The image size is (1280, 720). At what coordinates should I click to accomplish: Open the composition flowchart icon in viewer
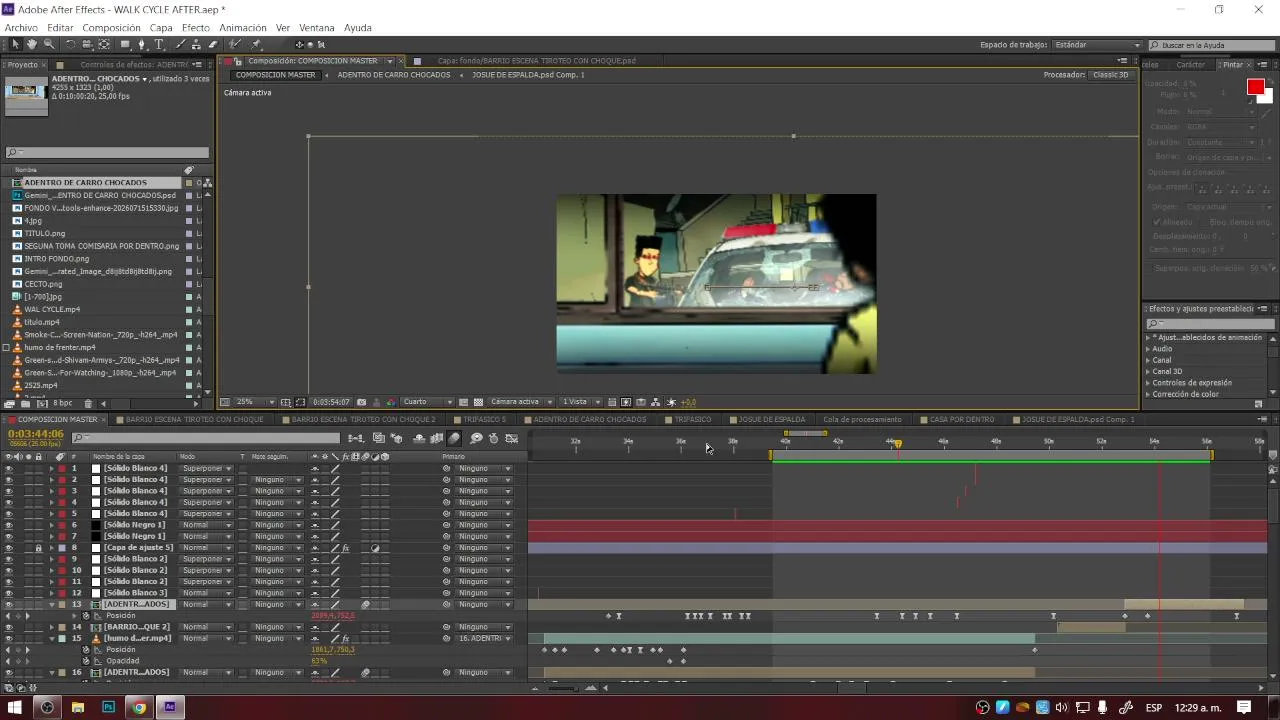point(657,402)
